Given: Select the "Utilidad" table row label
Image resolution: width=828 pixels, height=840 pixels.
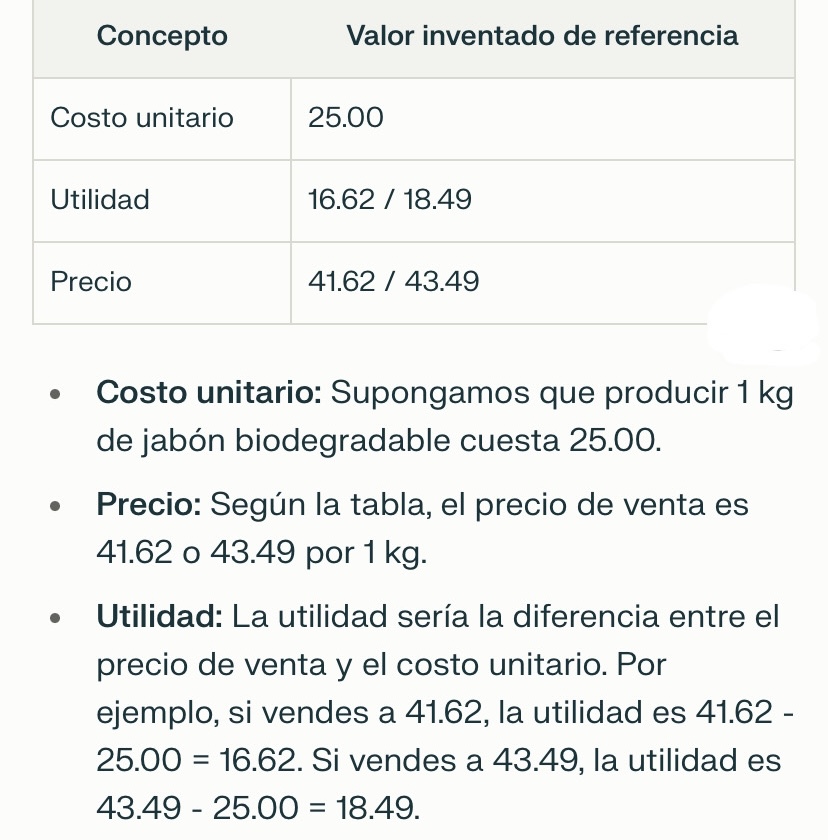Looking at the screenshot, I should tap(100, 200).
